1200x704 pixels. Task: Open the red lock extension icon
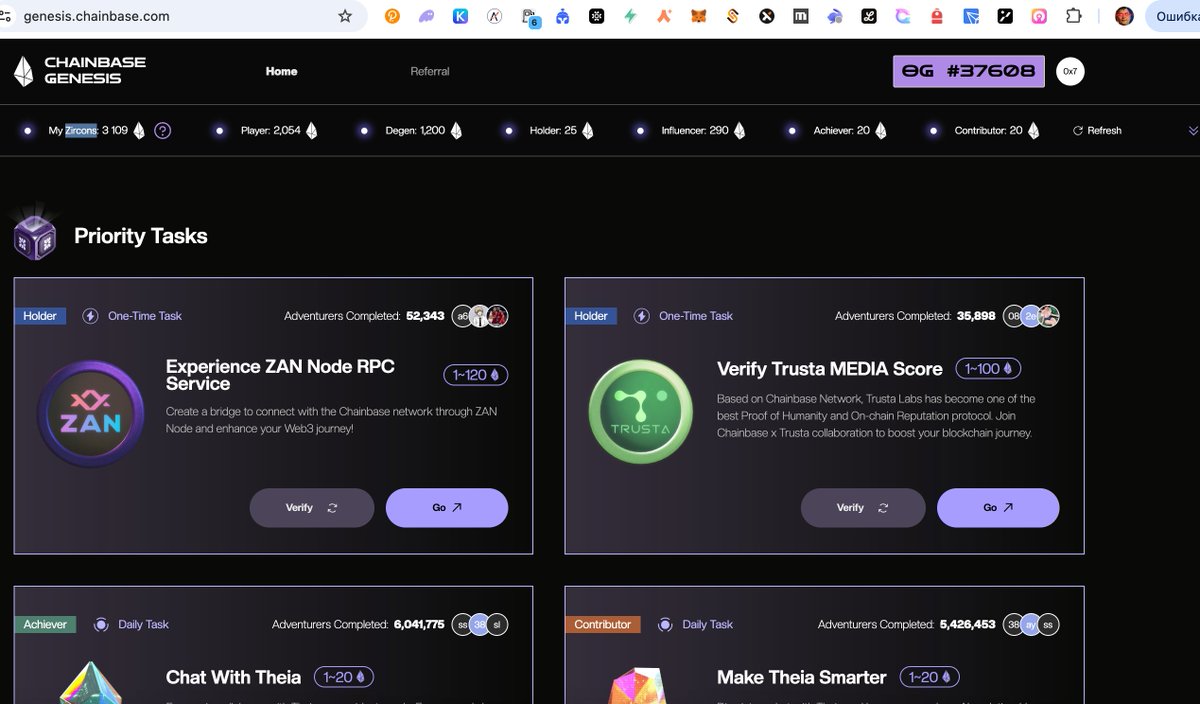click(x=937, y=16)
